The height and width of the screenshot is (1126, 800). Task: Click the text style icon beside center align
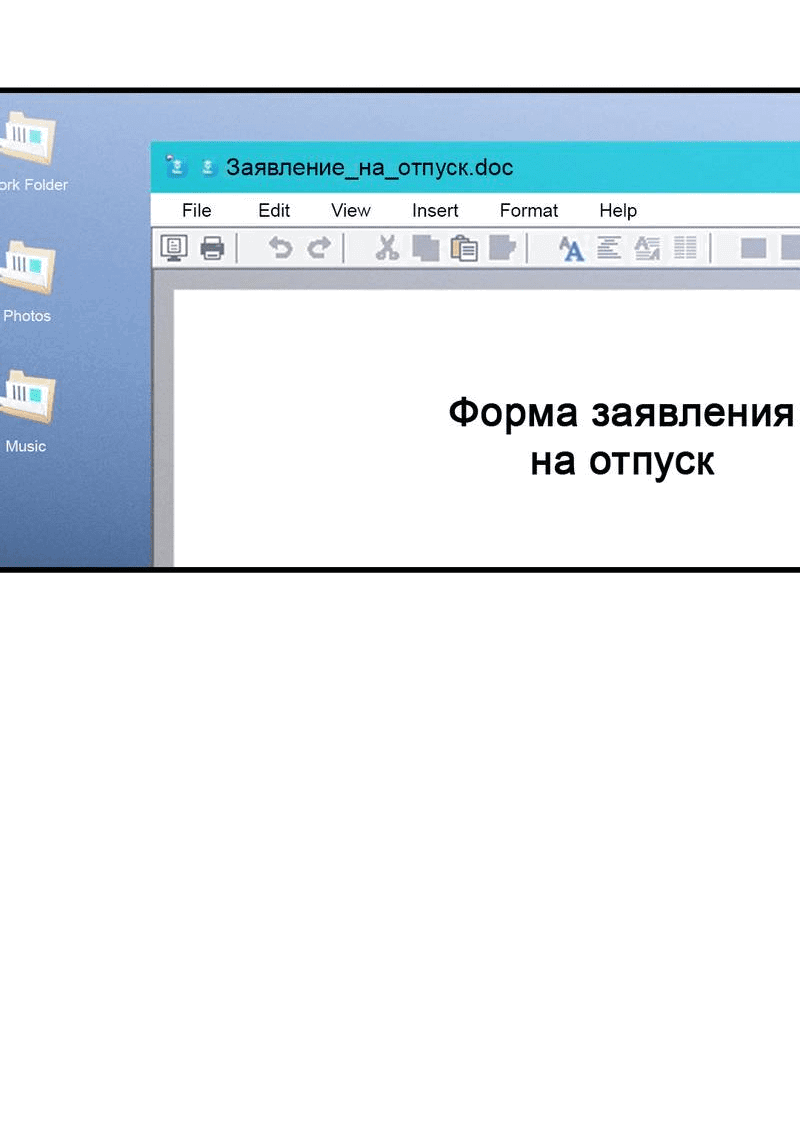(x=647, y=247)
